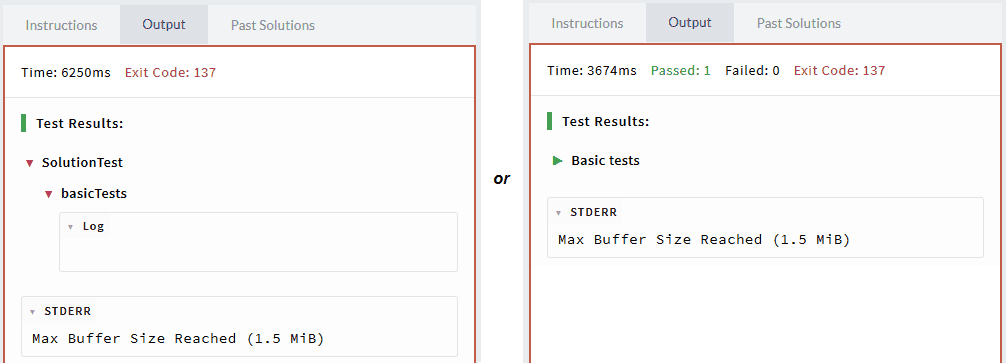Image resolution: width=1006 pixels, height=363 pixels.
Task: Open Past Solutions tab in left panel
Action: click(273, 26)
